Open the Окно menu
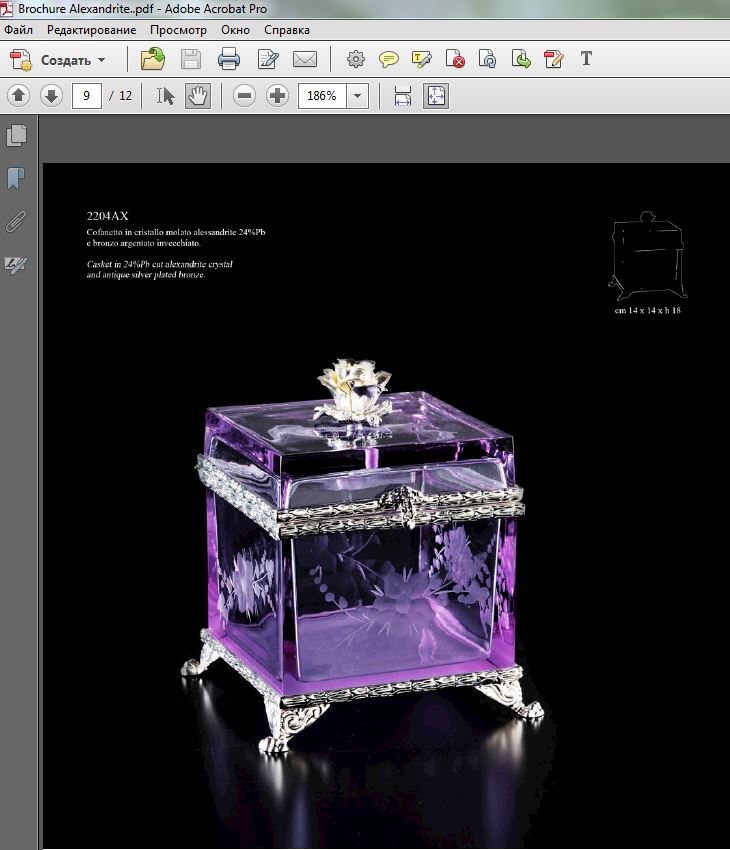This screenshot has height=850, width=730. [235, 30]
